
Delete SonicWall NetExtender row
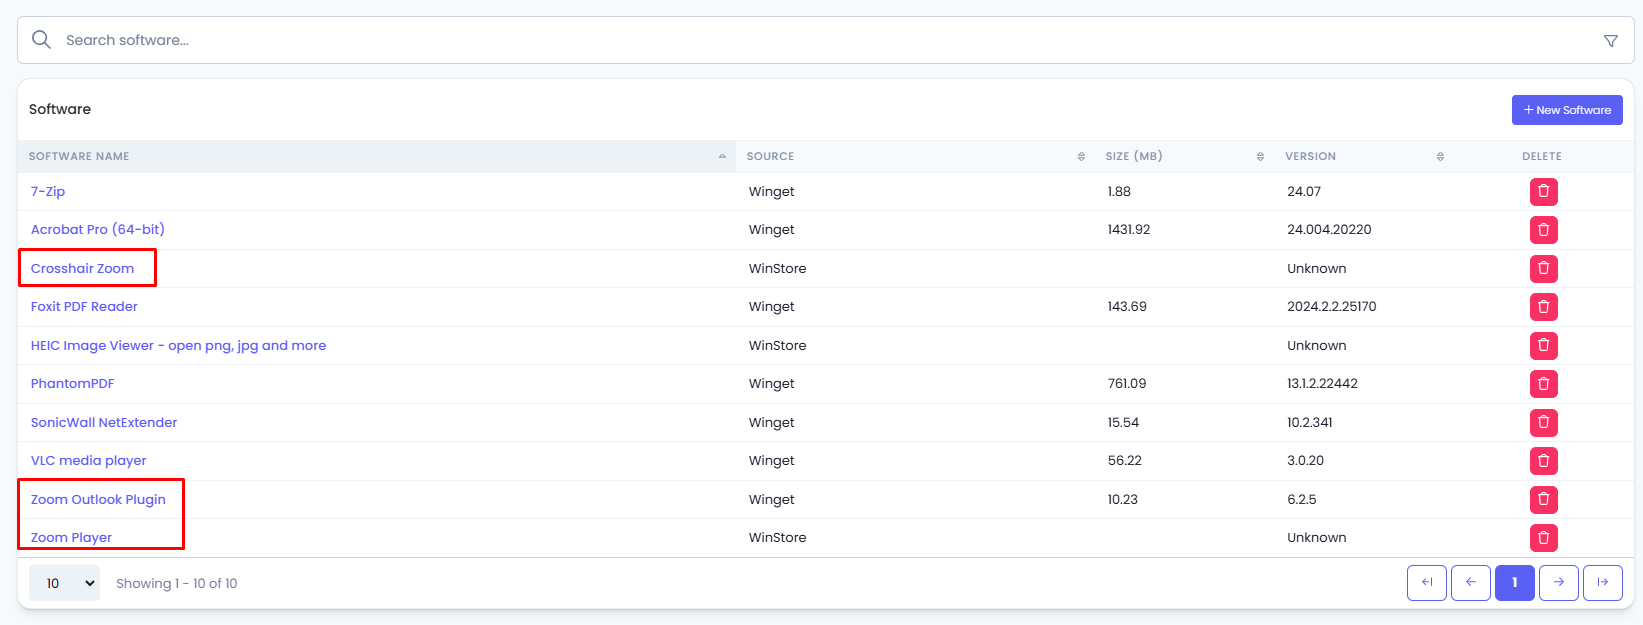1543,422
